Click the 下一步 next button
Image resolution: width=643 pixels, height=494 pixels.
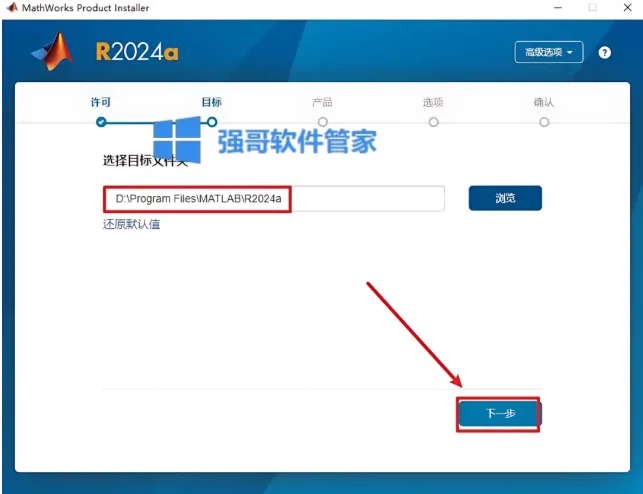click(x=500, y=413)
